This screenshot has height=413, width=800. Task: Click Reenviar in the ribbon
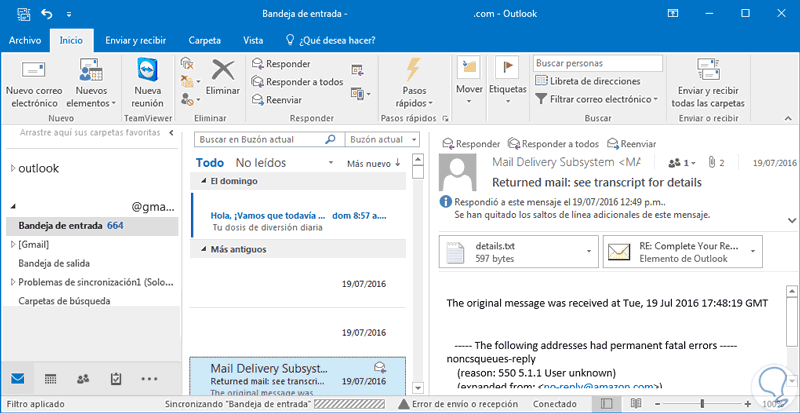tap(277, 100)
